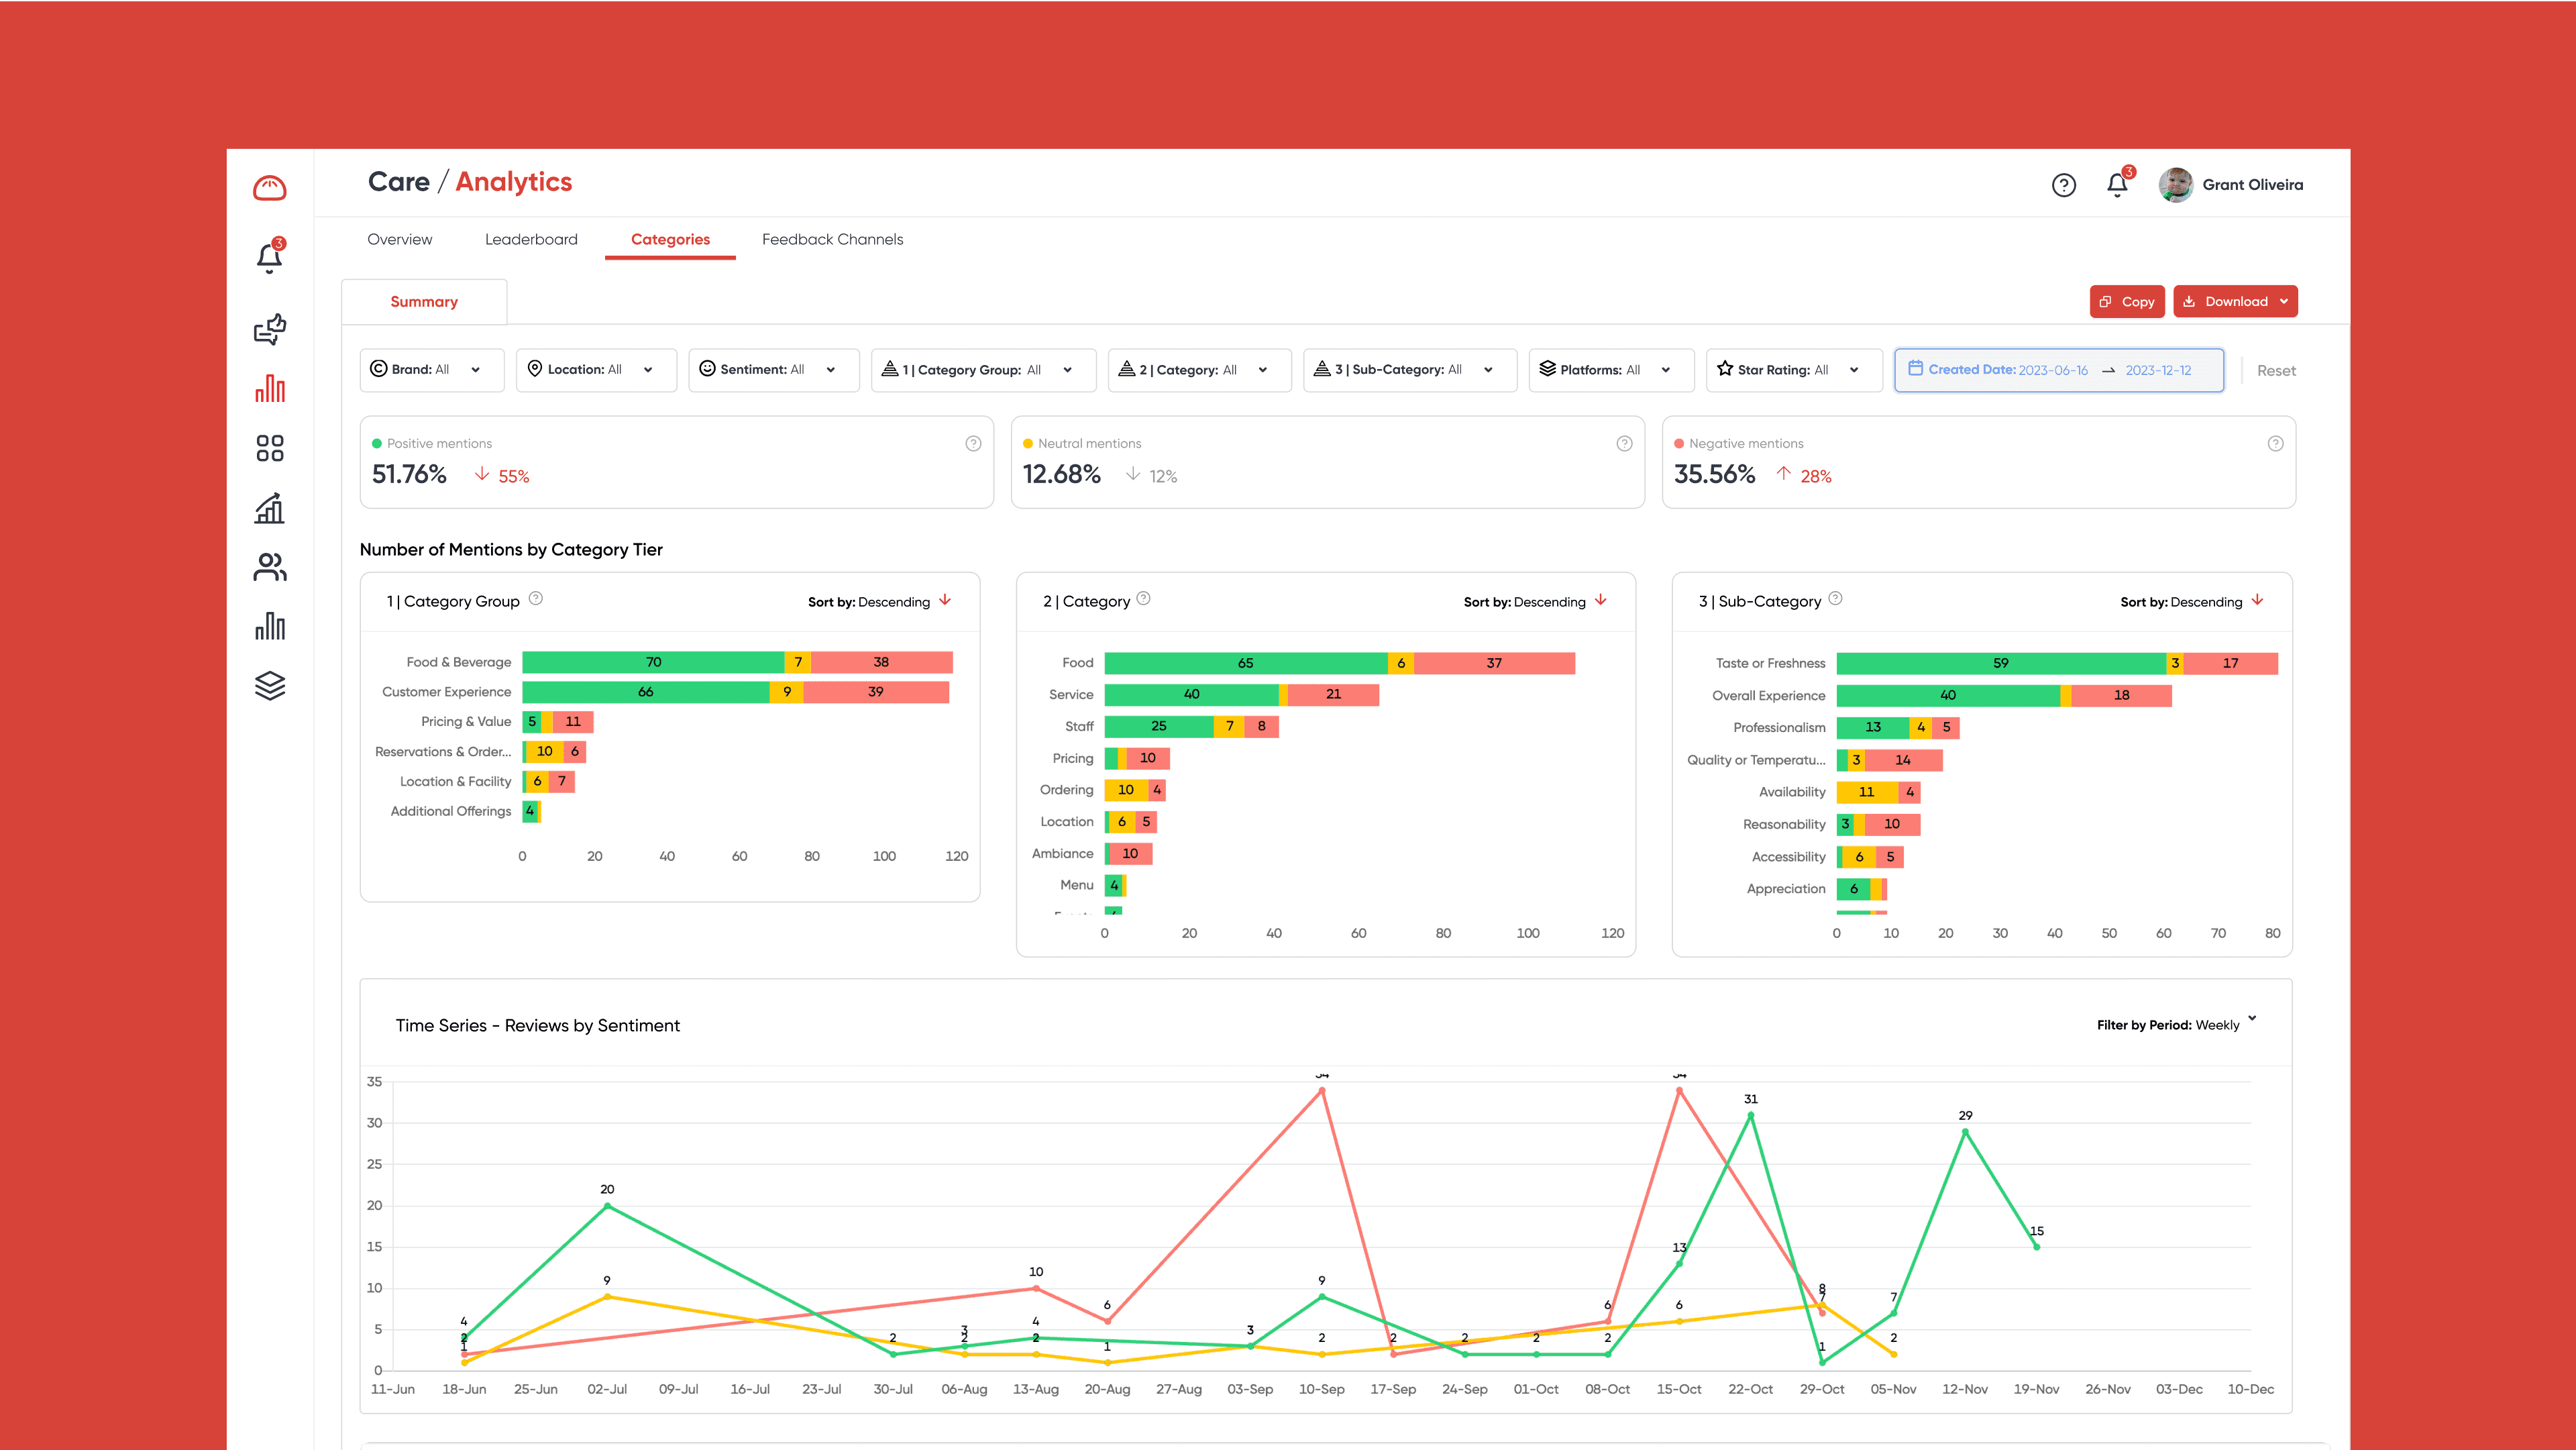Click the growth chart sidebar icon
Image resolution: width=2576 pixels, height=1450 pixels.
[269, 508]
